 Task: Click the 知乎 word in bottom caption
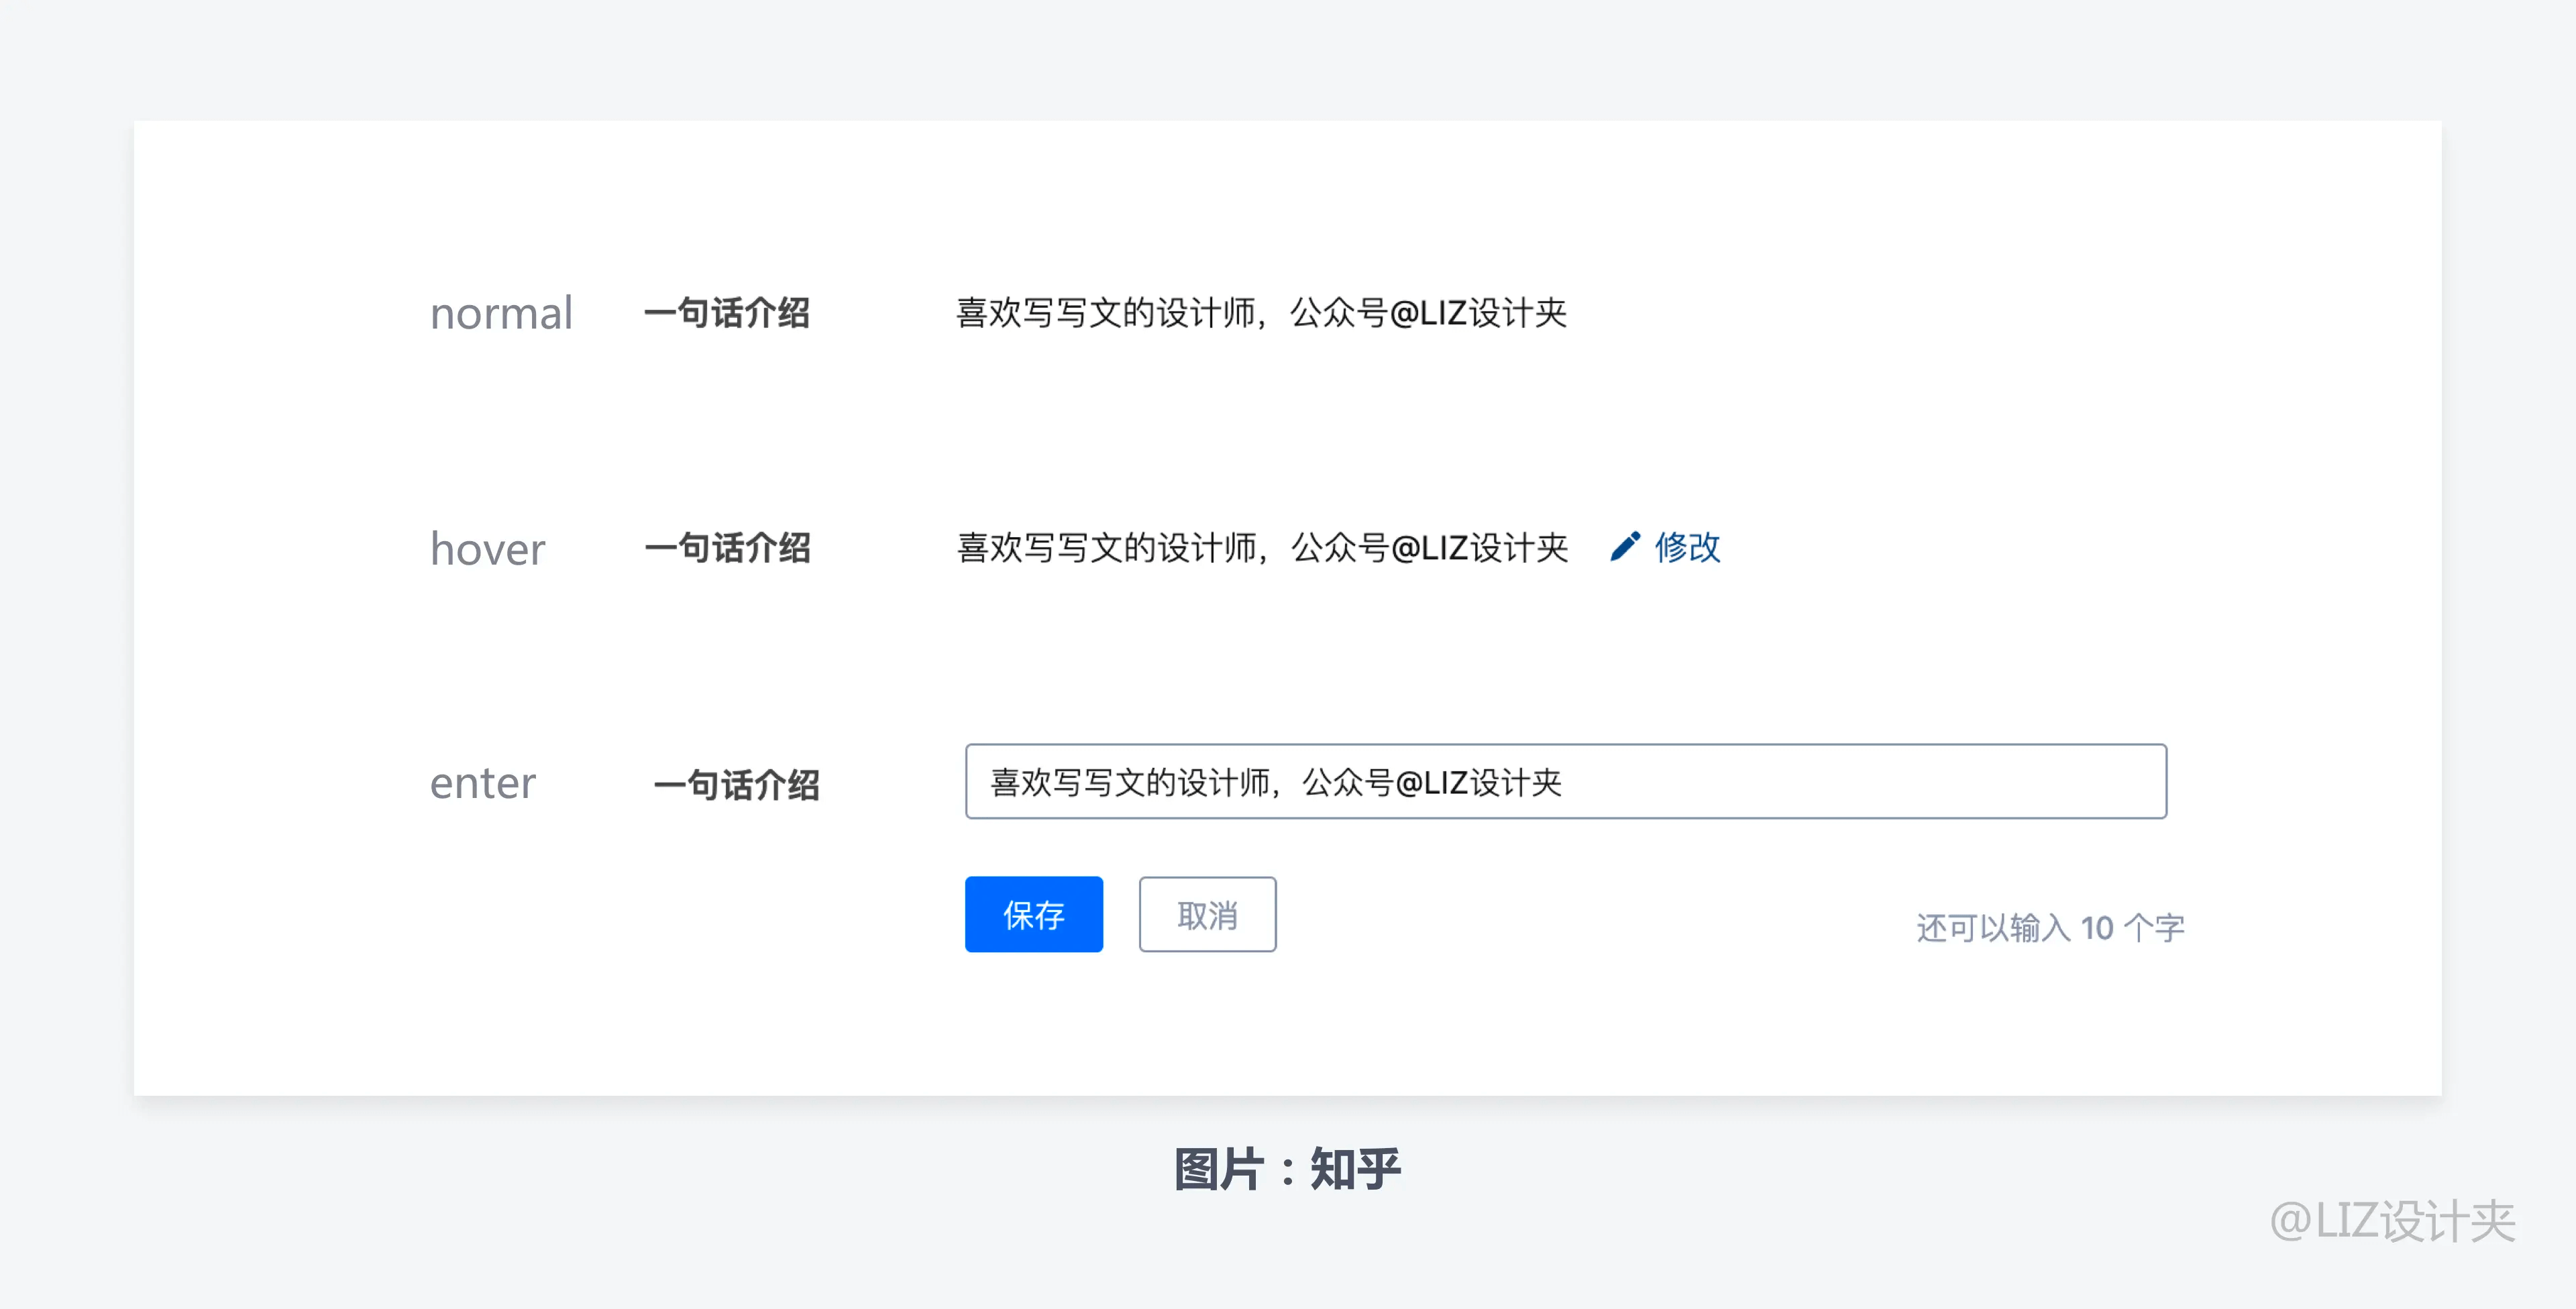tap(1355, 1169)
